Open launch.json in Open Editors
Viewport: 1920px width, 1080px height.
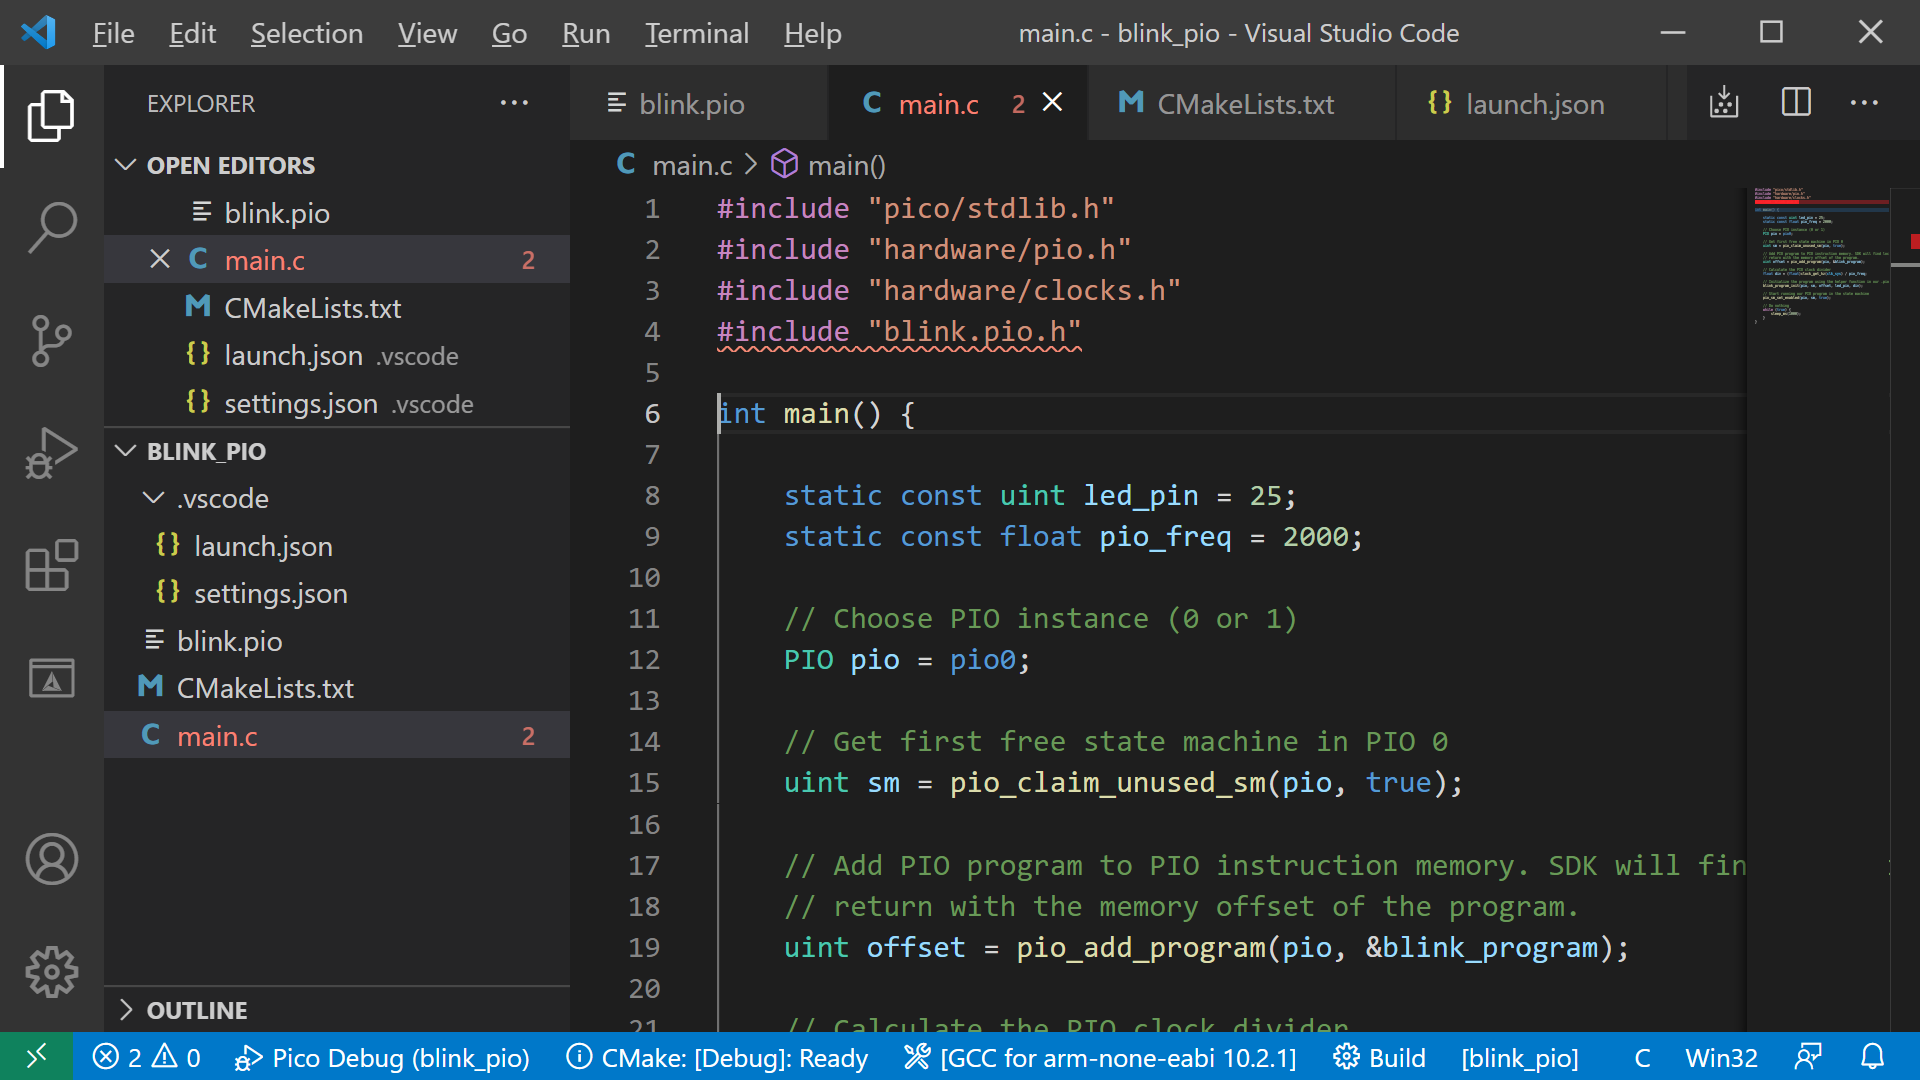(x=337, y=356)
